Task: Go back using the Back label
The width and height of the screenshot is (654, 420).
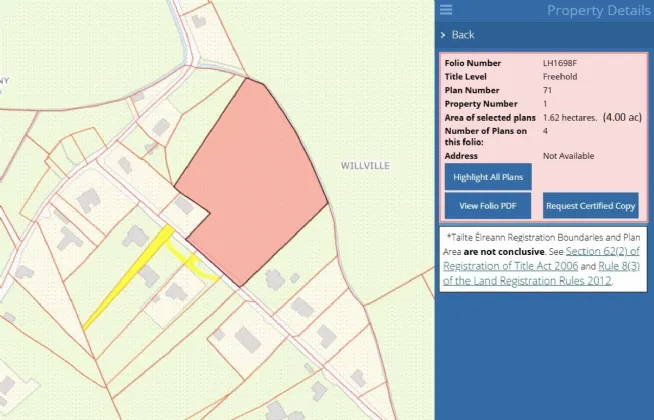Action: tap(463, 35)
